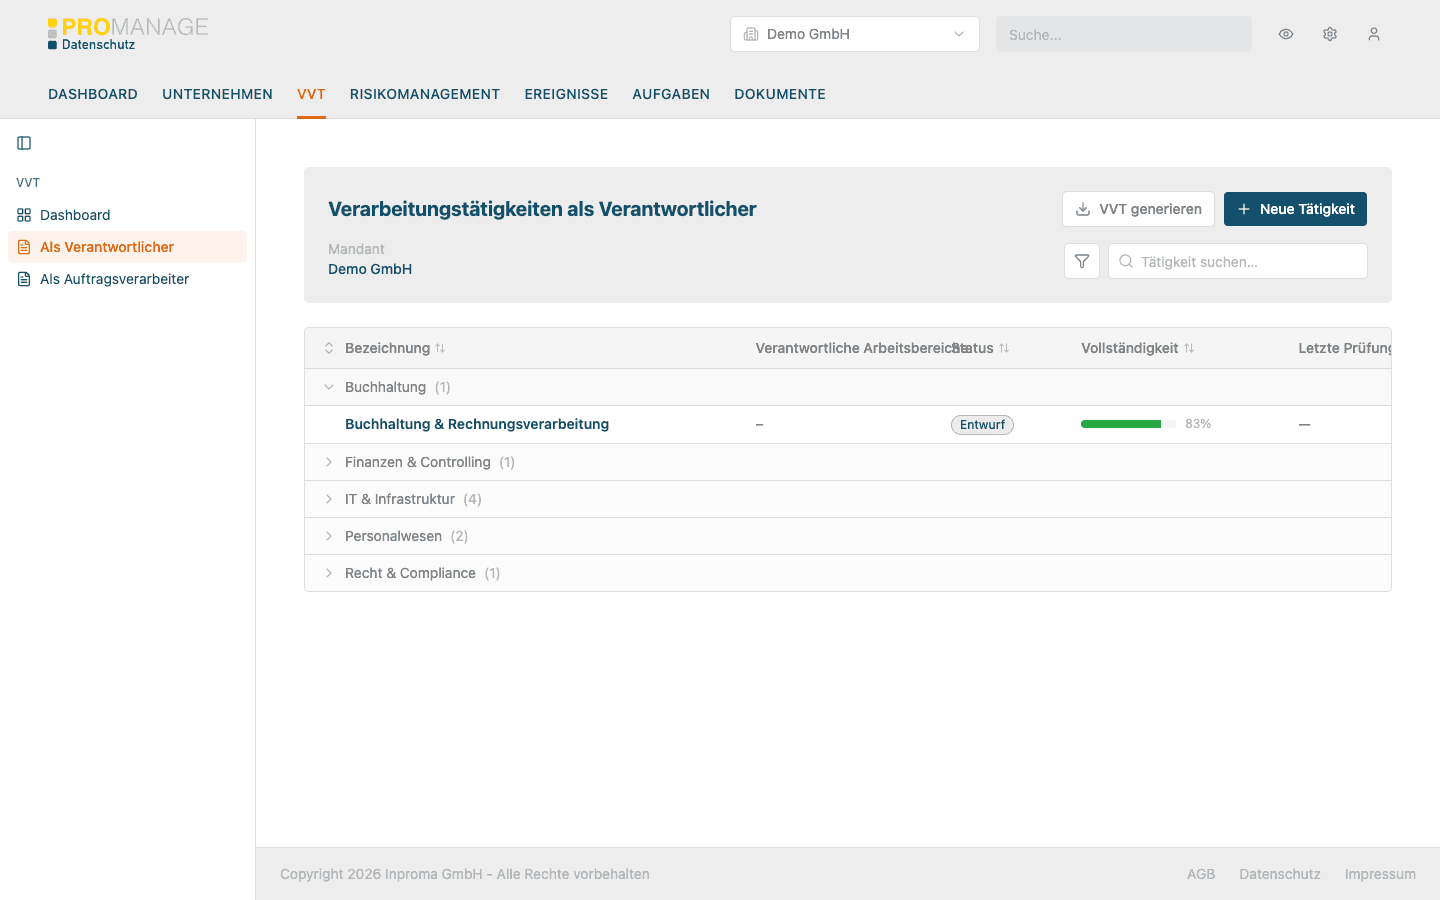Open the RISIKOMANAGEMENT tab
Screen dimensions: 1440x900
425,94
